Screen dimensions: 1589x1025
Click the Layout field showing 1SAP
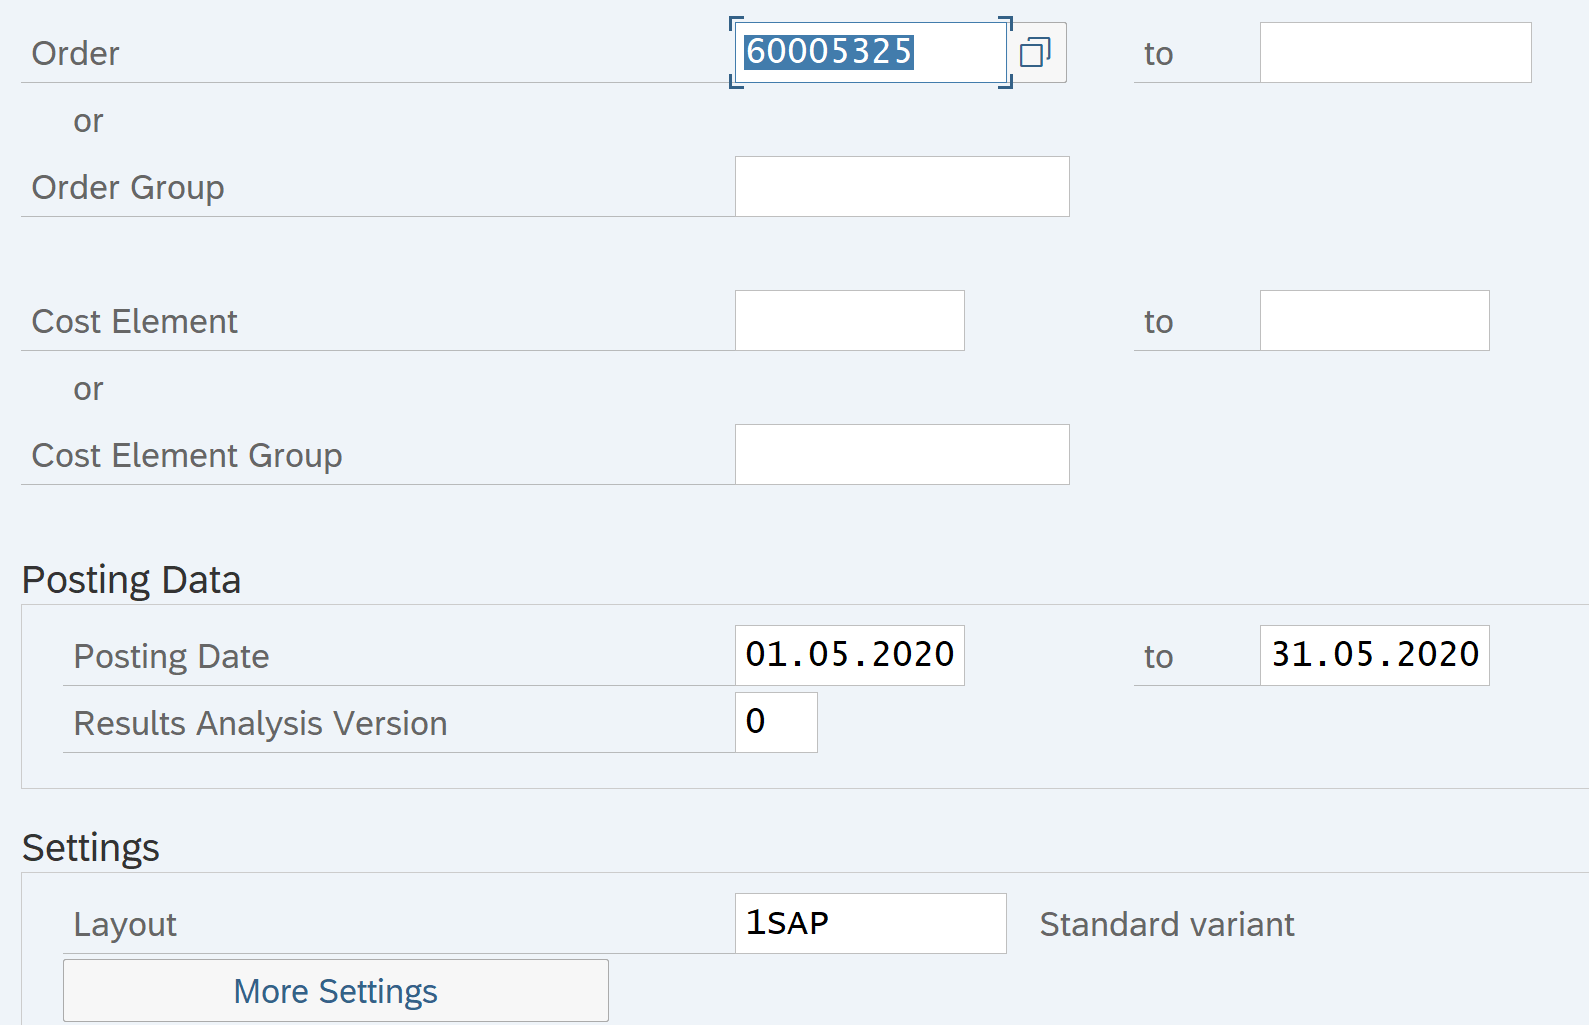869,923
